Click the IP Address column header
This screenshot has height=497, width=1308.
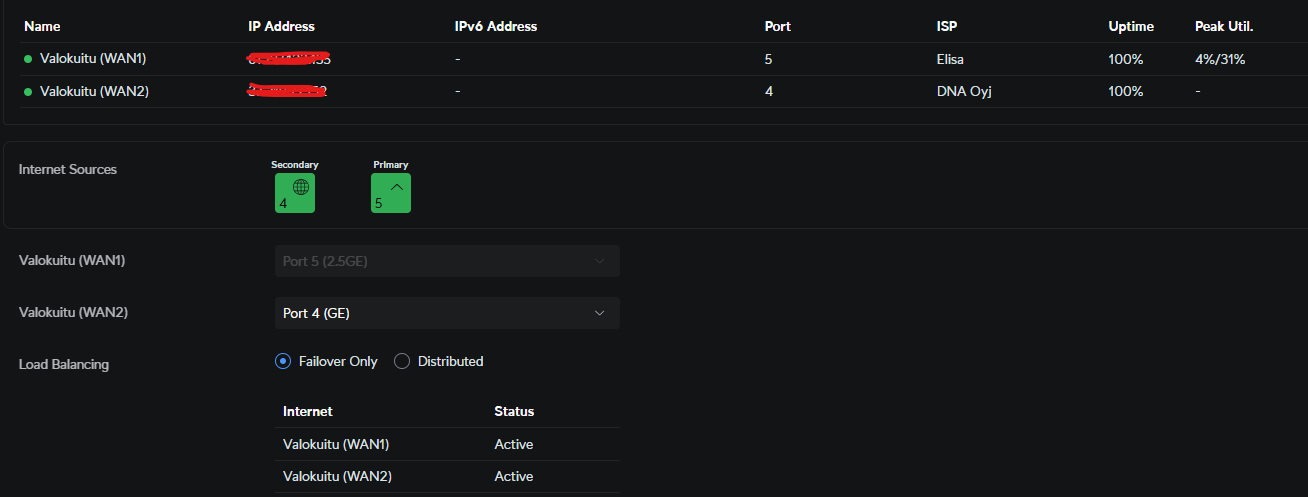click(x=281, y=26)
